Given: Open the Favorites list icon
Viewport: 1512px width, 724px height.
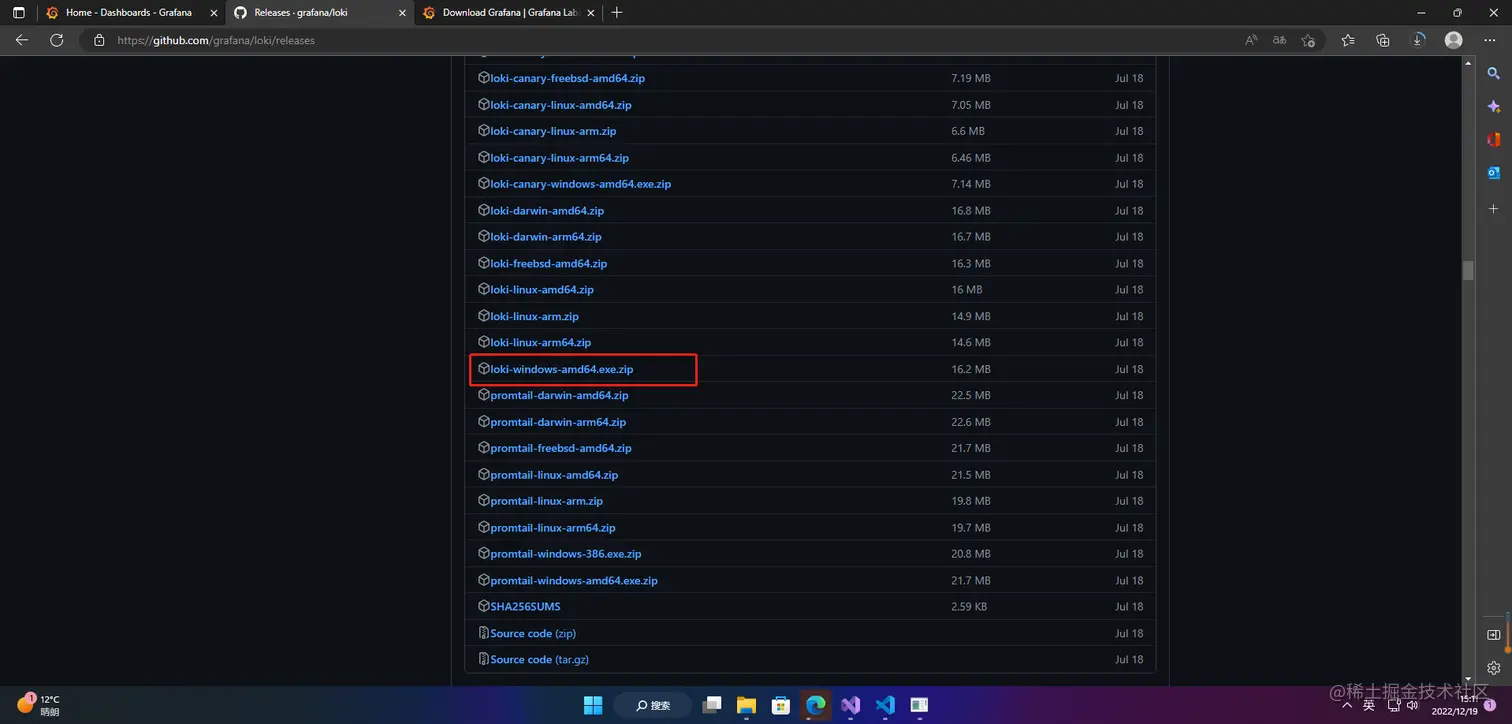Looking at the screenshot, I should 1348,40.
